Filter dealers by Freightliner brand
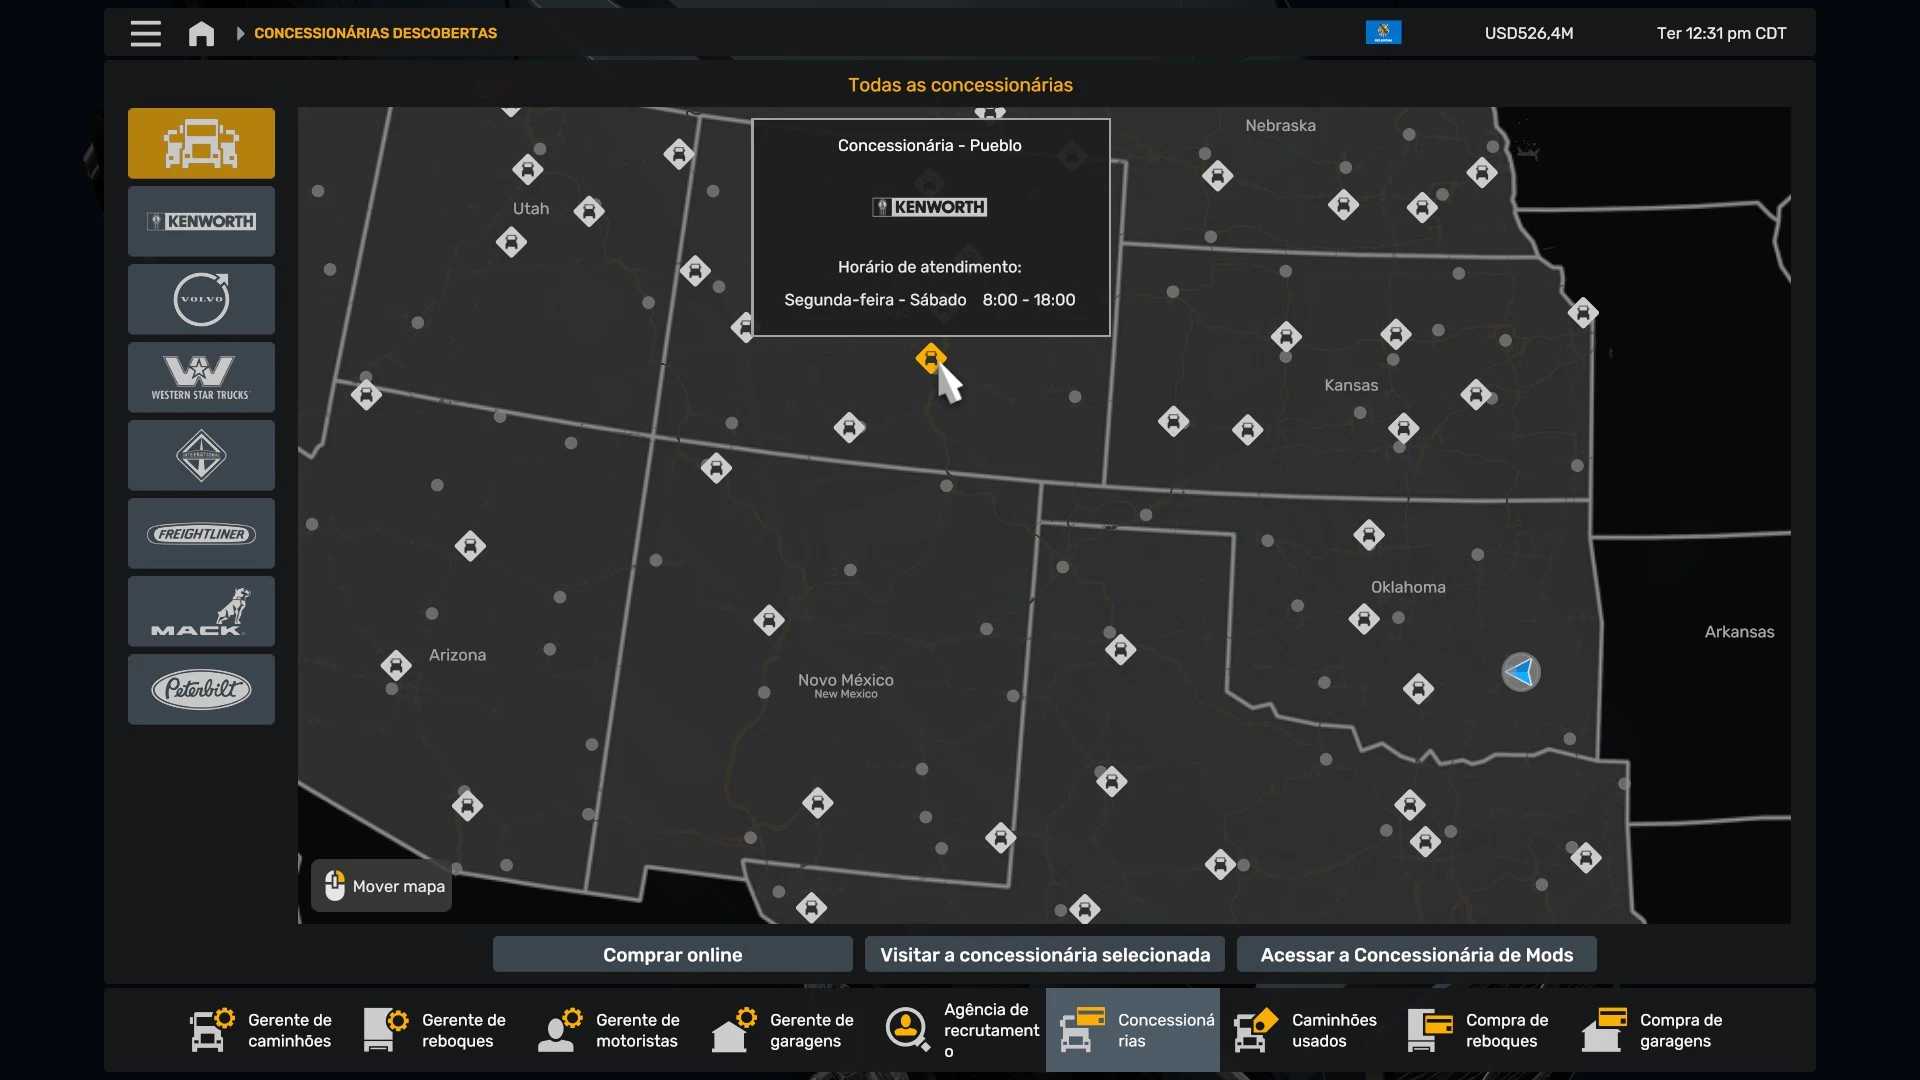The height and width of the screenshot is (1080, 1920). click(201, 533)
